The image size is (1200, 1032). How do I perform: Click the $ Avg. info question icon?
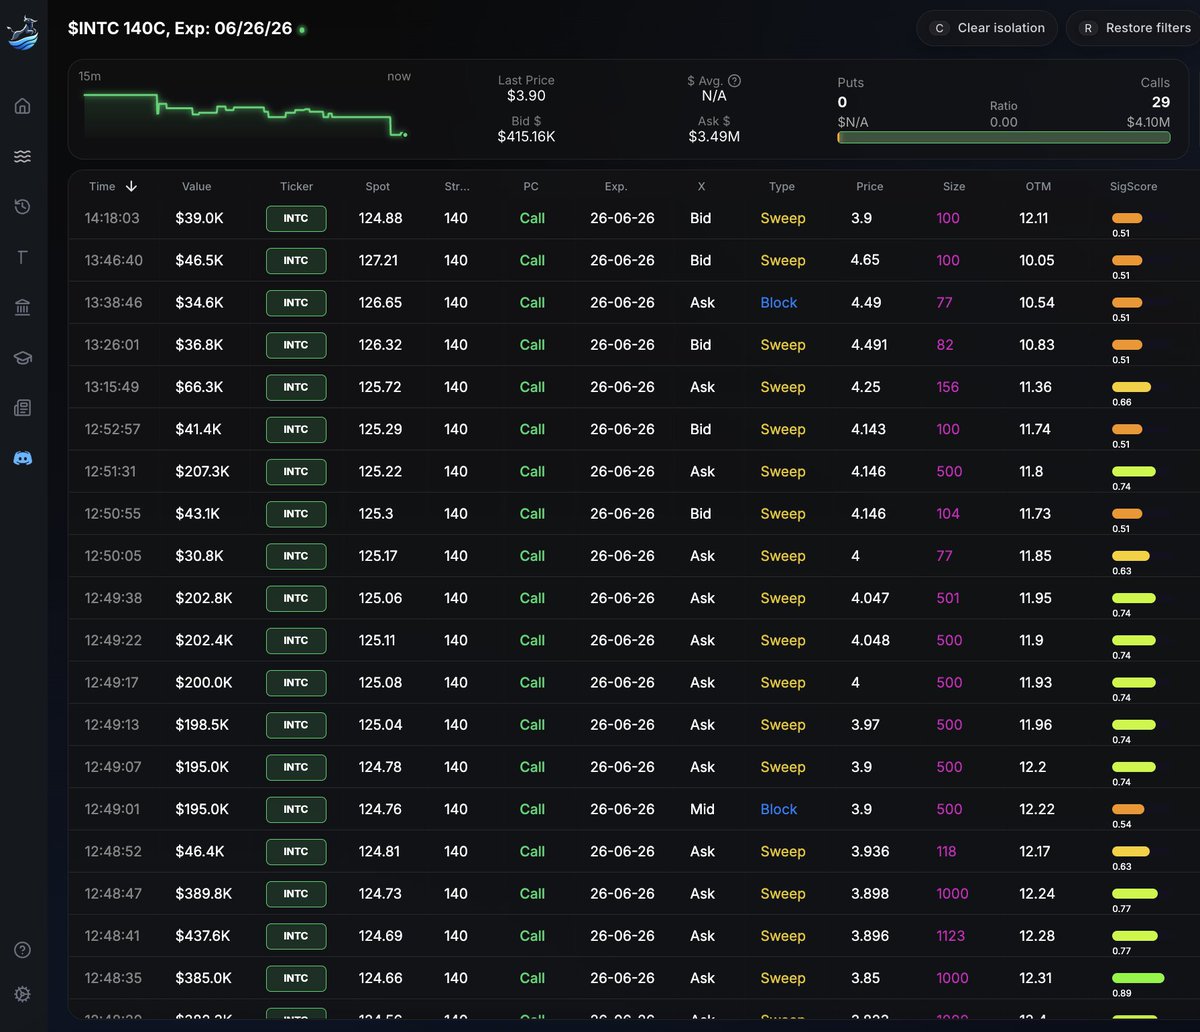click(x=735, y=81)
